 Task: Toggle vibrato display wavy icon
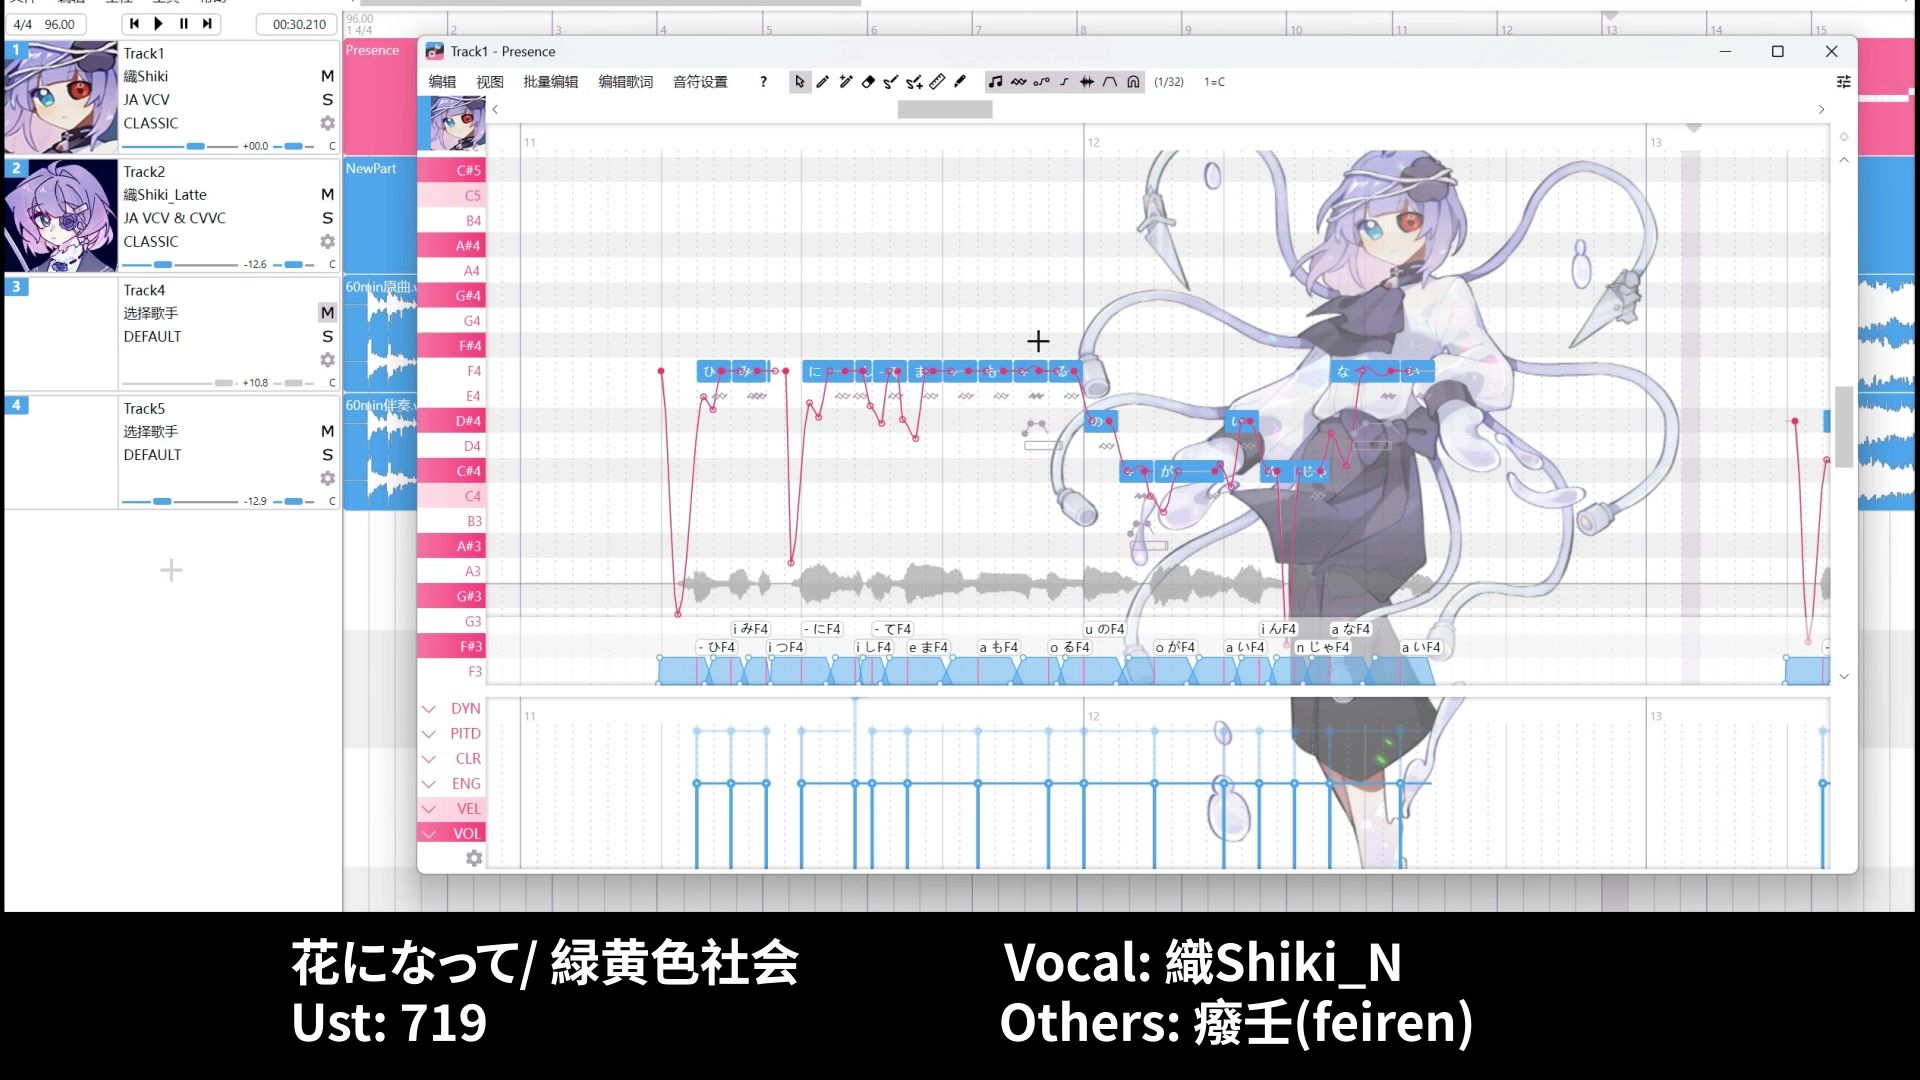(1018, 82)
